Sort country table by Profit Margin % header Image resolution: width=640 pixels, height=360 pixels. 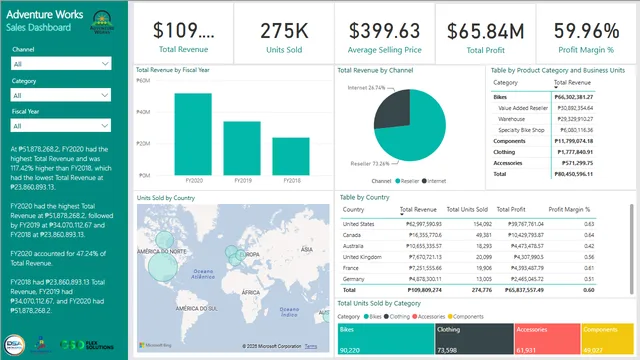coord(569,209)
